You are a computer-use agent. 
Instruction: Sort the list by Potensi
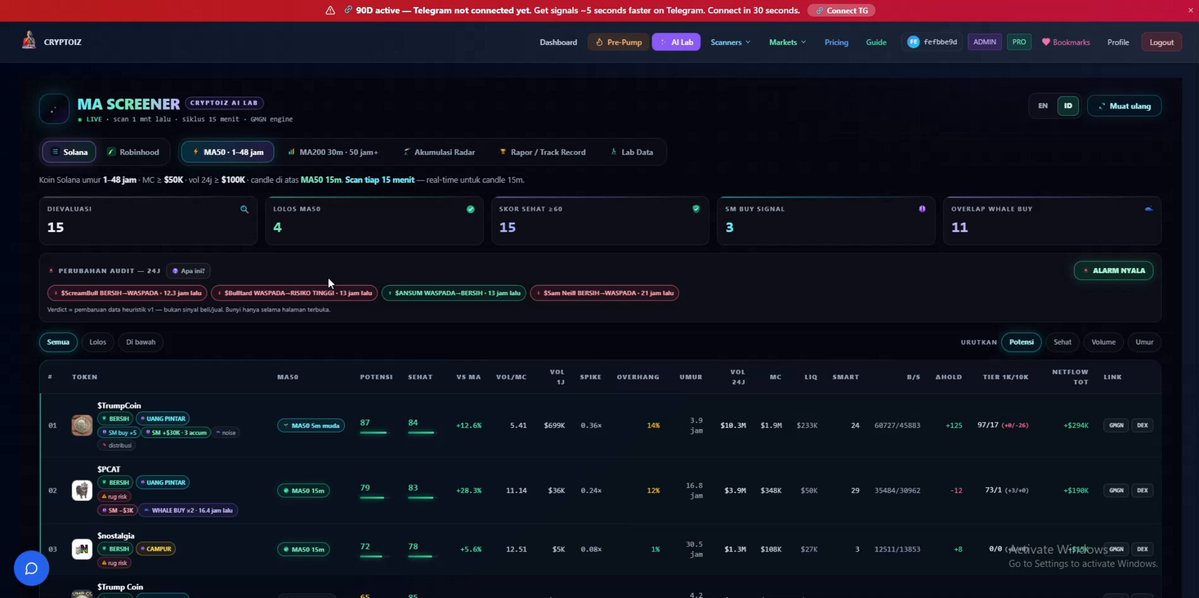point(1022,342)
